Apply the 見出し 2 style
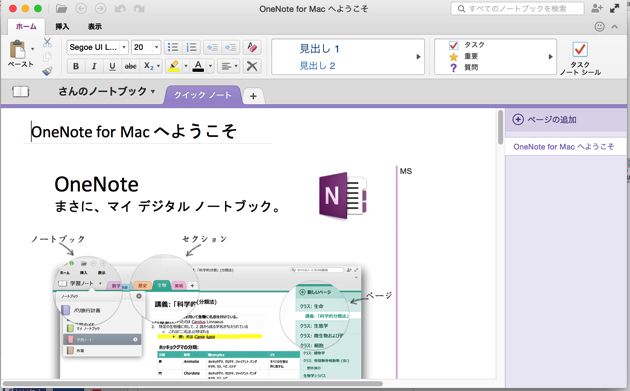Image resolution: width=630 pixels, height=391 pixels. [x=317, y=66]
